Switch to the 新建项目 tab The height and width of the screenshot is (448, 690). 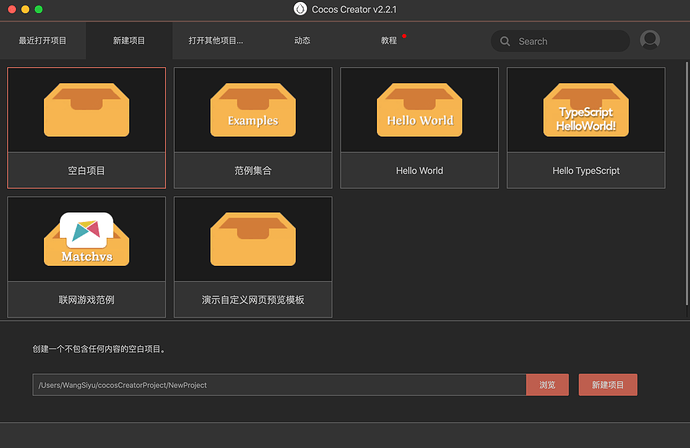128,40
